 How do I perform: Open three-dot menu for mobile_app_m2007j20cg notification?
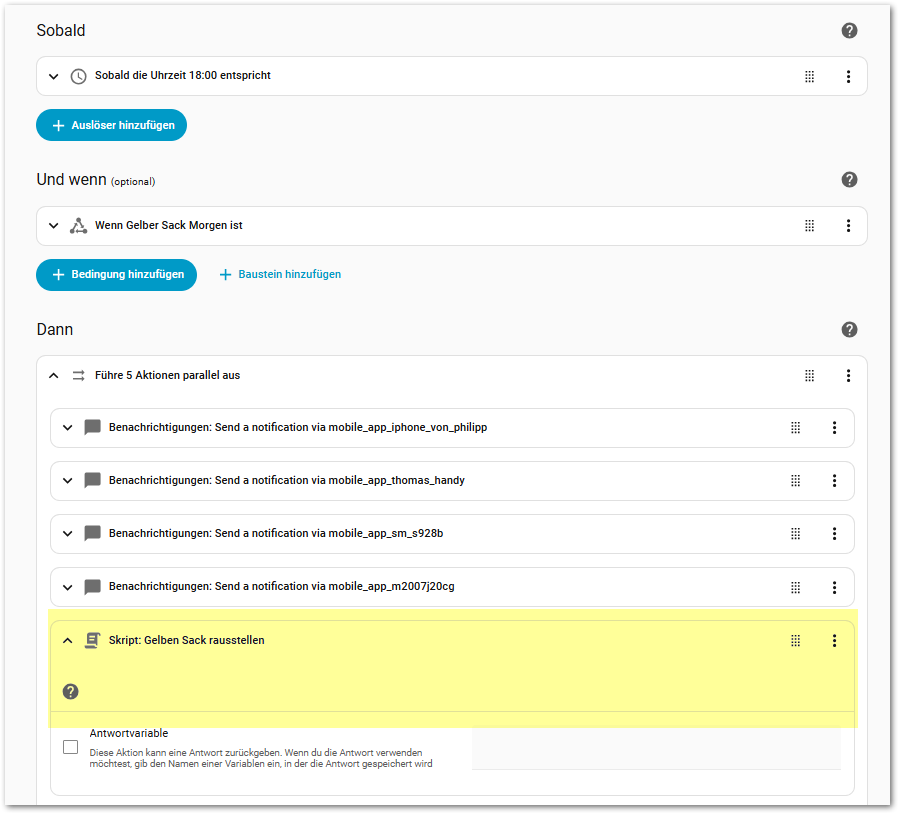[x=834, y=586]
